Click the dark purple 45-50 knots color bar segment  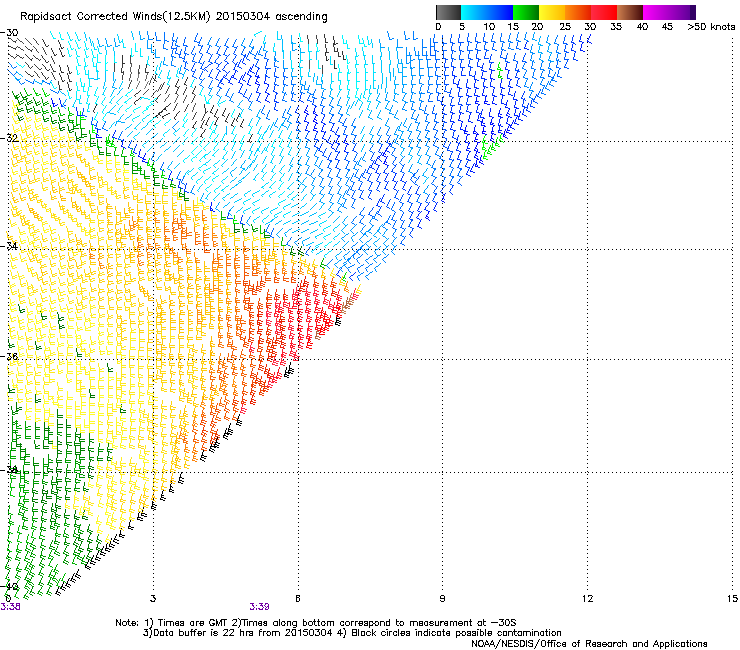682,12
